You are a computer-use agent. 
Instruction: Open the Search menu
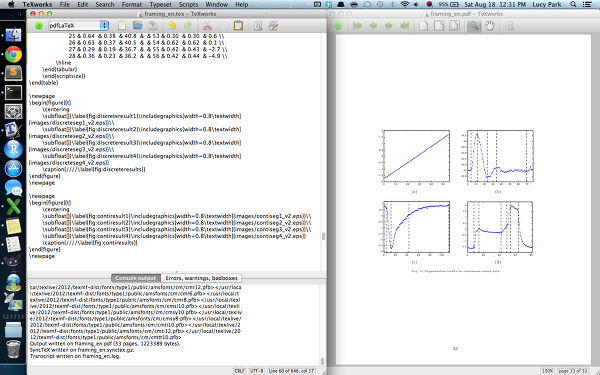click(x=105, y=5)
